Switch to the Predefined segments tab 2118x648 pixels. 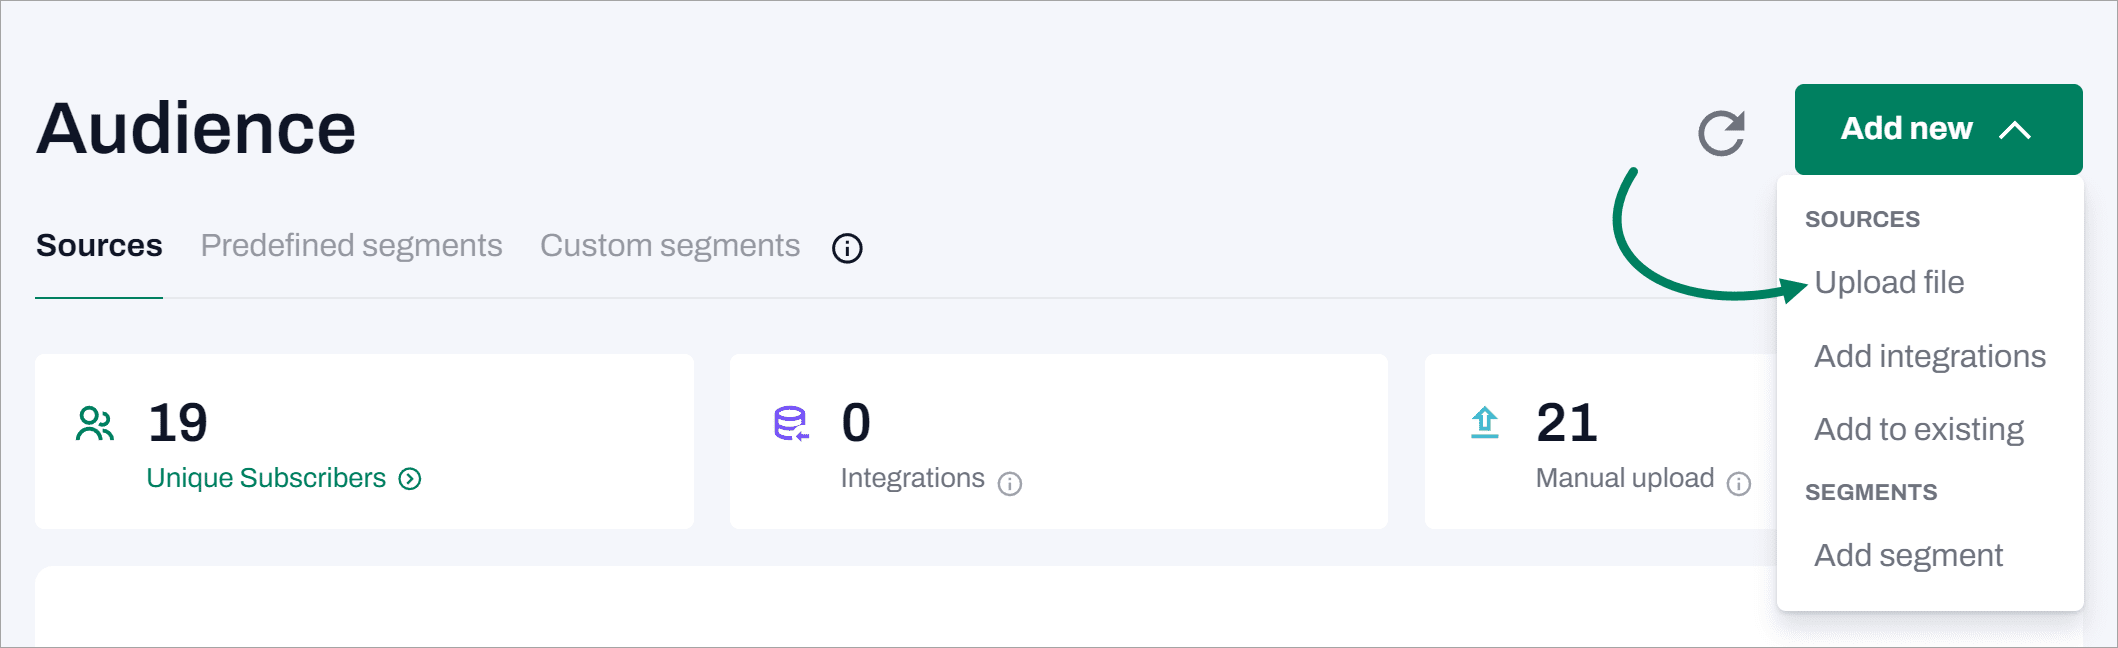coord(351,246)
